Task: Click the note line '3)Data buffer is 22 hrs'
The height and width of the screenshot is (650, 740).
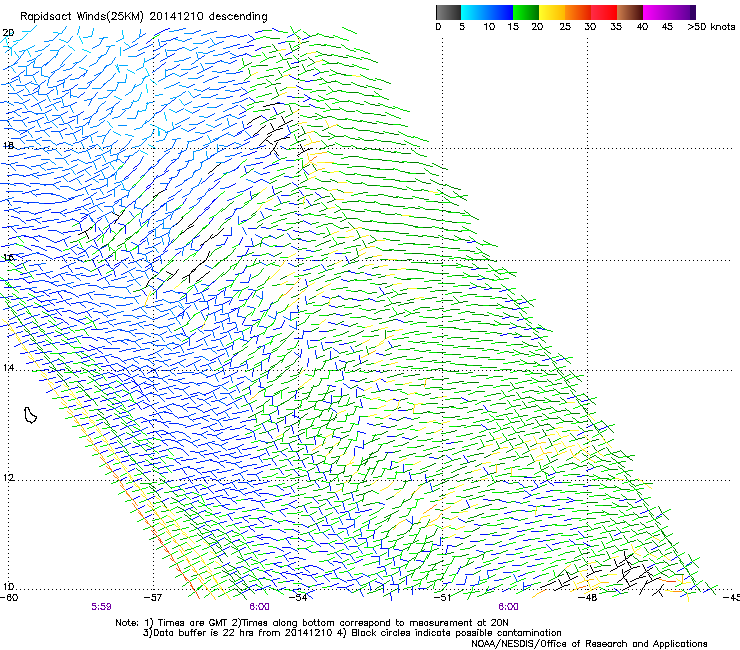Action: pos(352,633)
